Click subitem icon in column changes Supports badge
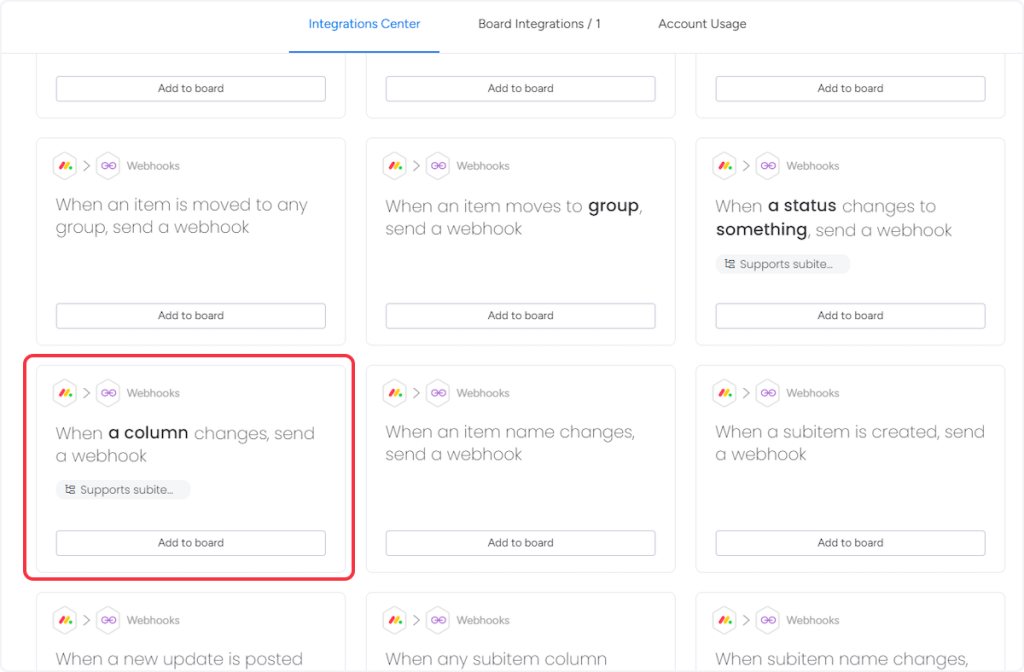This screenshot has height=672, width=1024. coord(70,490)
